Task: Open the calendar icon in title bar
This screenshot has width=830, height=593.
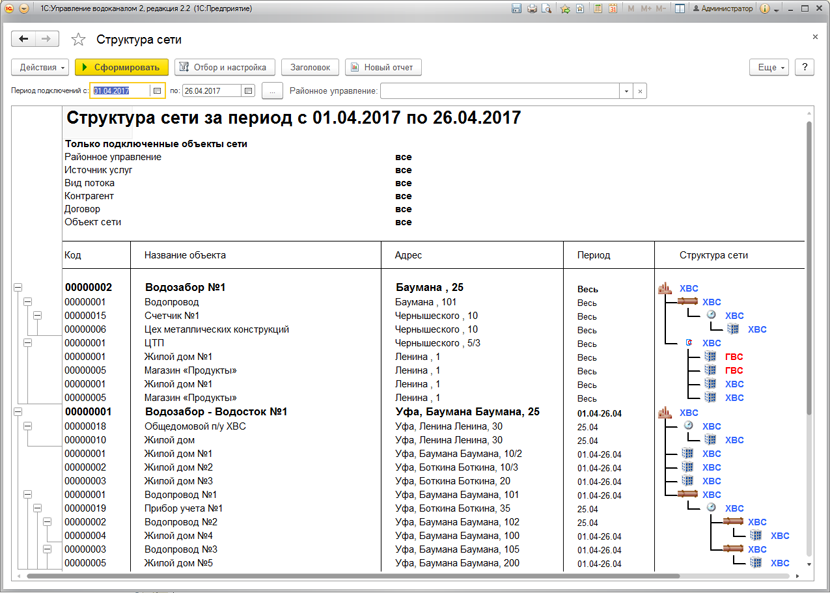Action: pyautogui.click(x=612, y=8)
